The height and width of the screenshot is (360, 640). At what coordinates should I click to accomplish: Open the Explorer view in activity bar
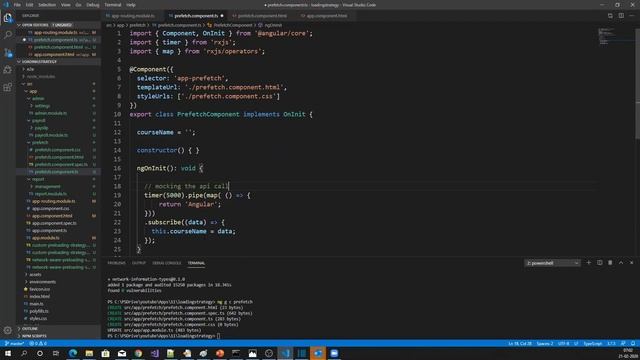click(8, 18)
